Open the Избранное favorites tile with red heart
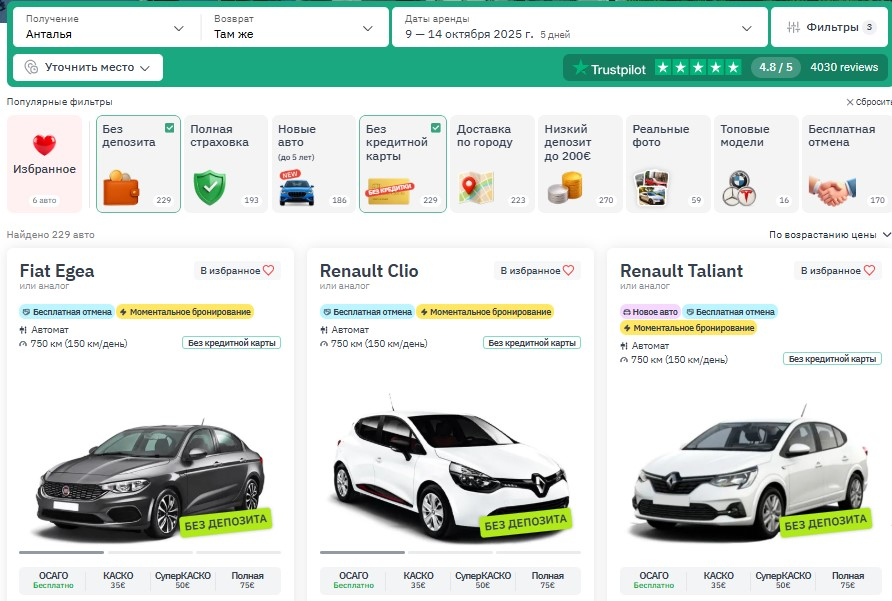This screenshot has height=601, width=892. (44, 164)
